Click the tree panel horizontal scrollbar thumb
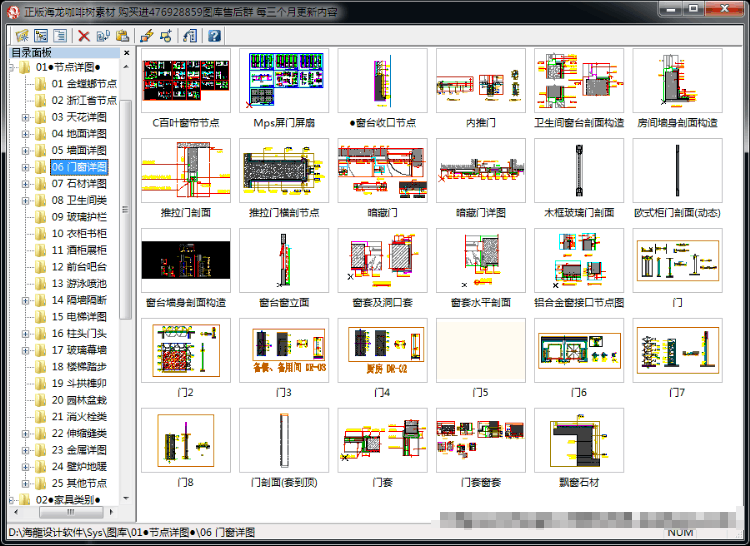 [x=71, y=512]
